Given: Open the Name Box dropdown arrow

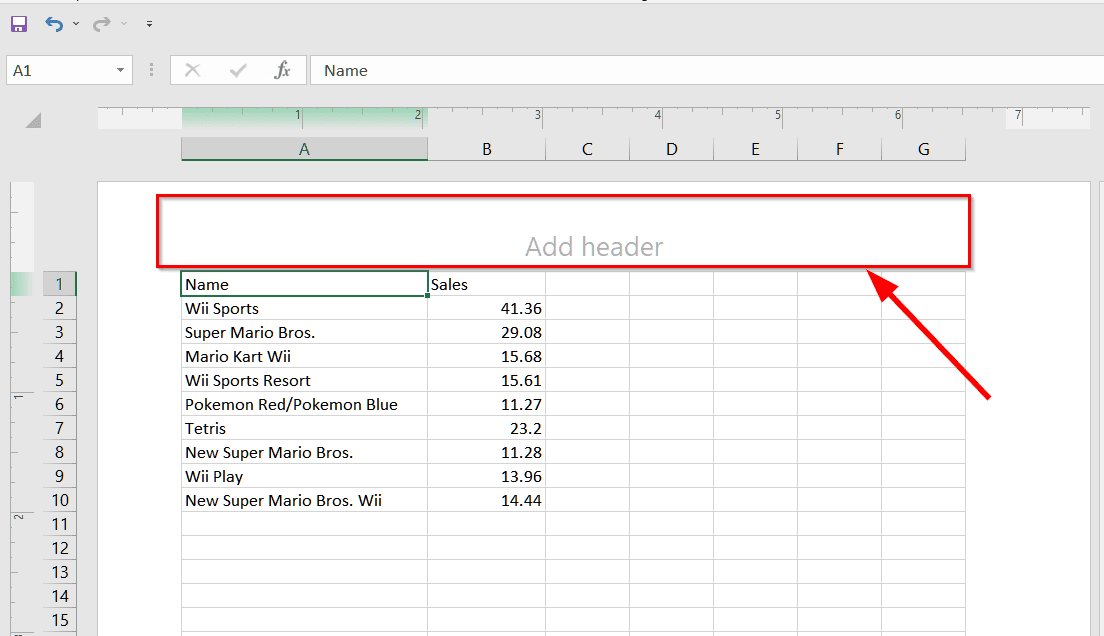Looking at the screenshot, I should pos(121,70).
